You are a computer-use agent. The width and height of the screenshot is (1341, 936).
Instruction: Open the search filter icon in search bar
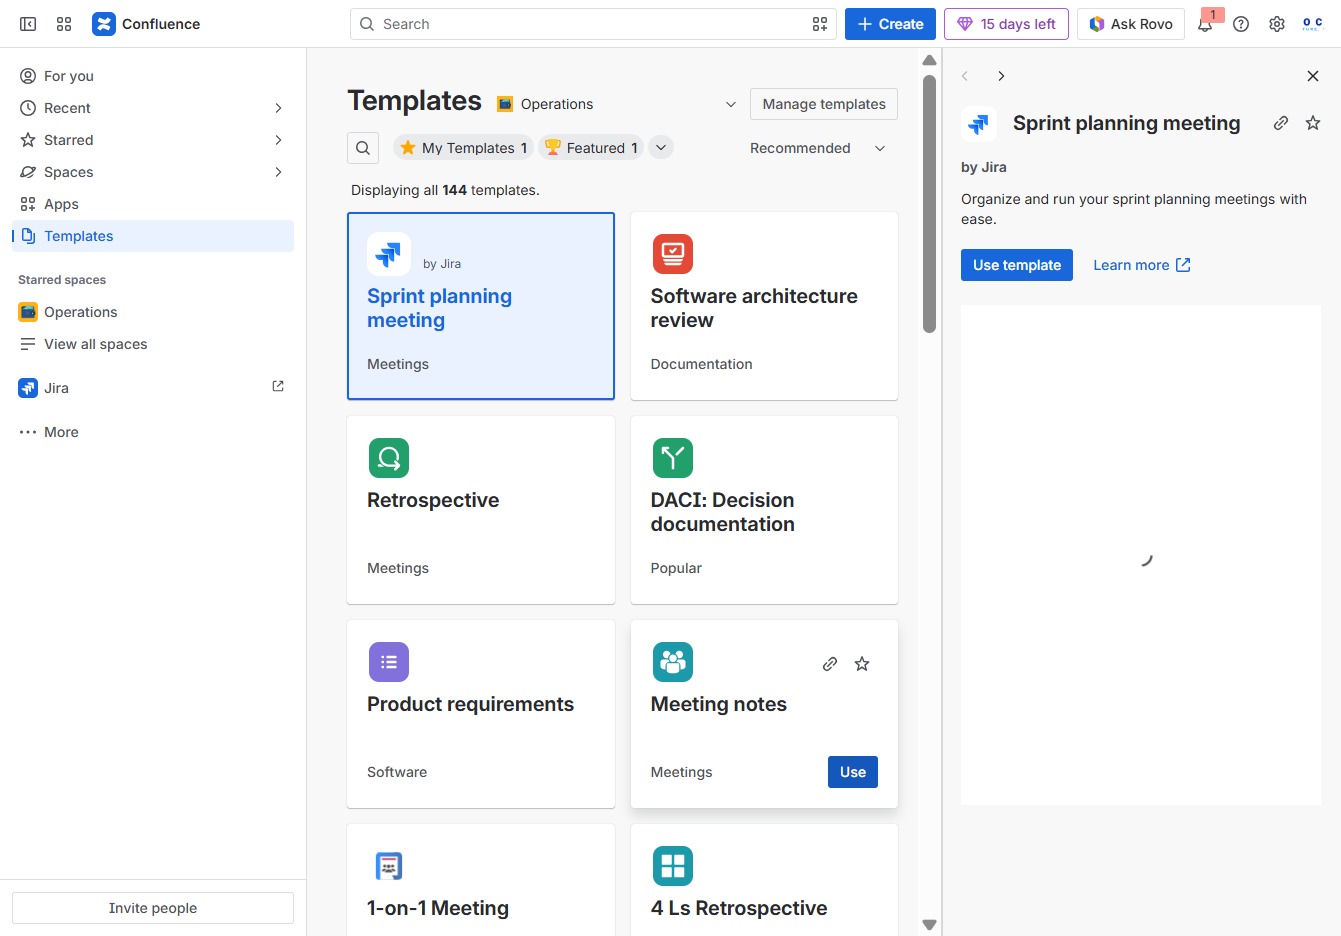click(820, 24)
